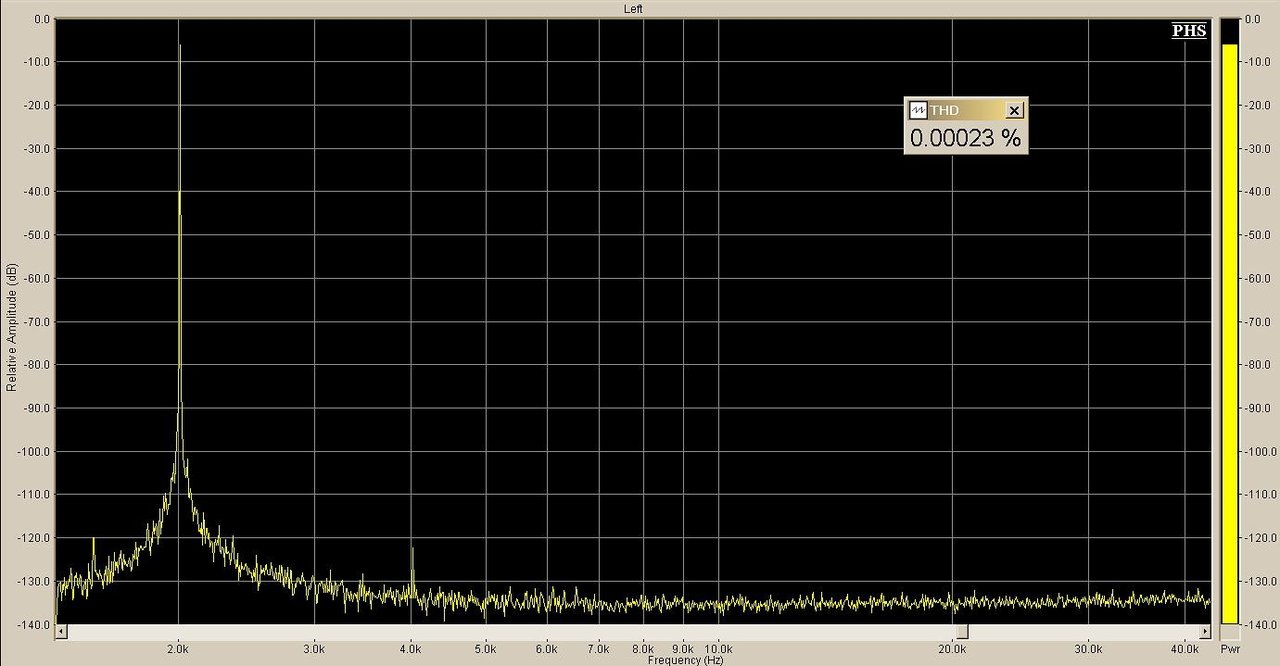Click the "0.0" label on the left amplitude axis

(42, 19)
